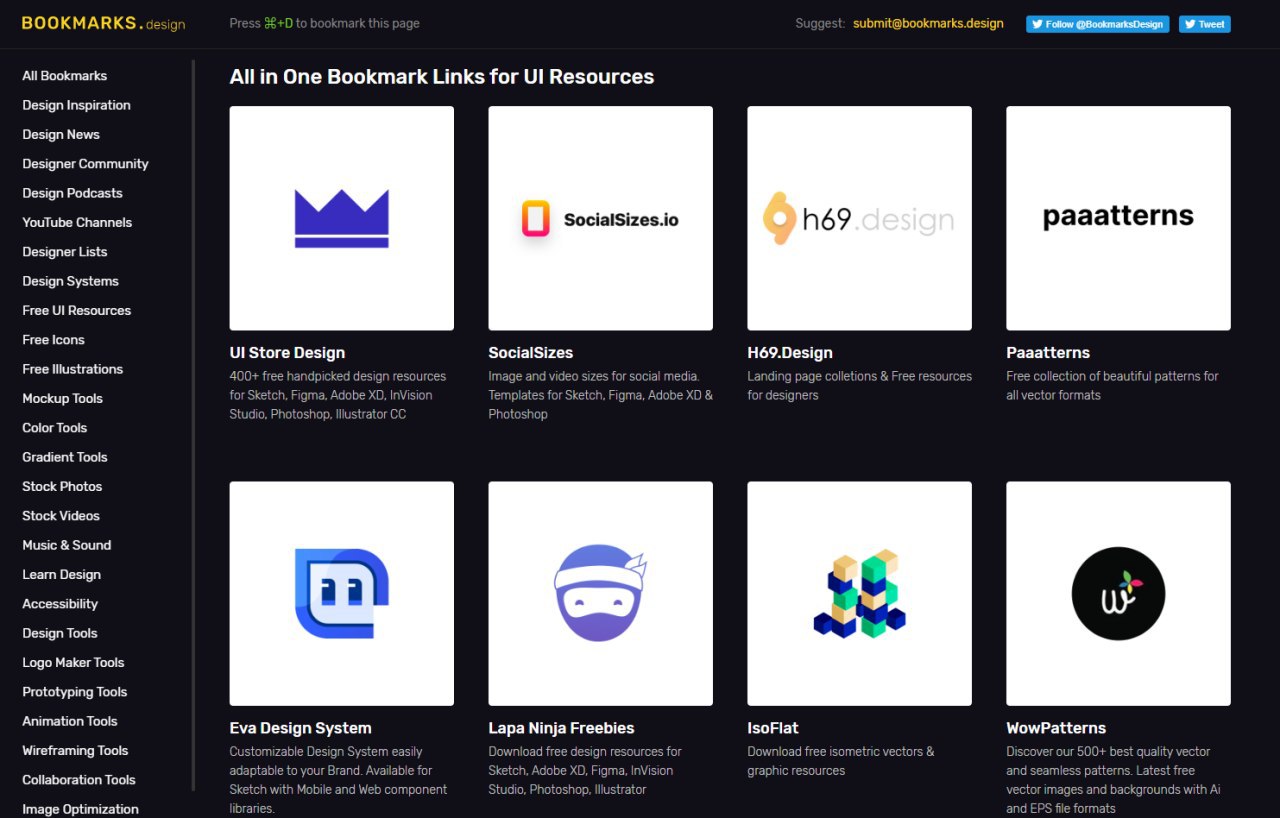The height and width of the screenshot is (818, 1280).
Task: Click the Lapa Ninja Freebies title
Action: (561, 728)
